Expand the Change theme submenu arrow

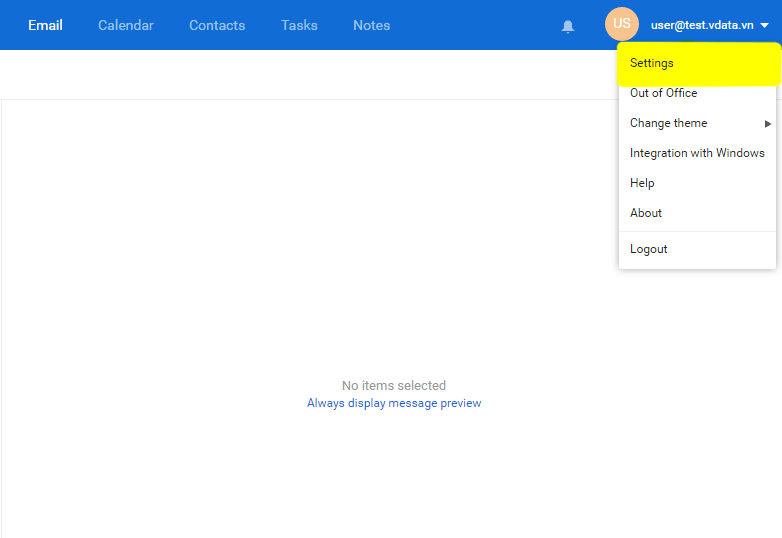[x=768, y=124]
